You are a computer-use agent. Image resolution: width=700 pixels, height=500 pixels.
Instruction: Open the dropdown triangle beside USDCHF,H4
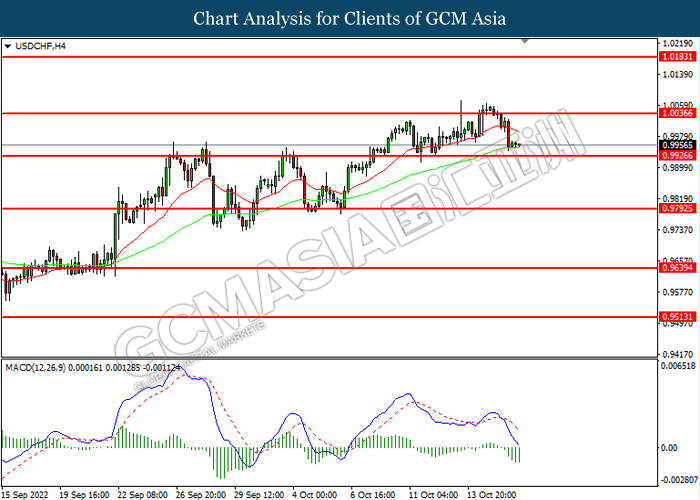click(7, 46)
